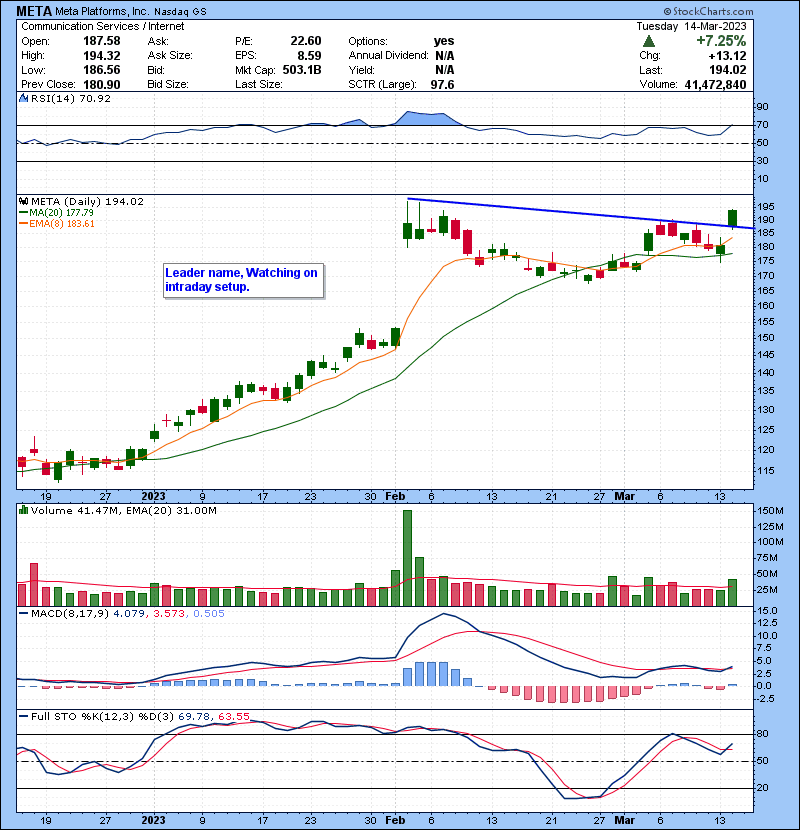
Task: Click the META ticker symbol title
Action: pyautogui.click(x=34, y=11)
